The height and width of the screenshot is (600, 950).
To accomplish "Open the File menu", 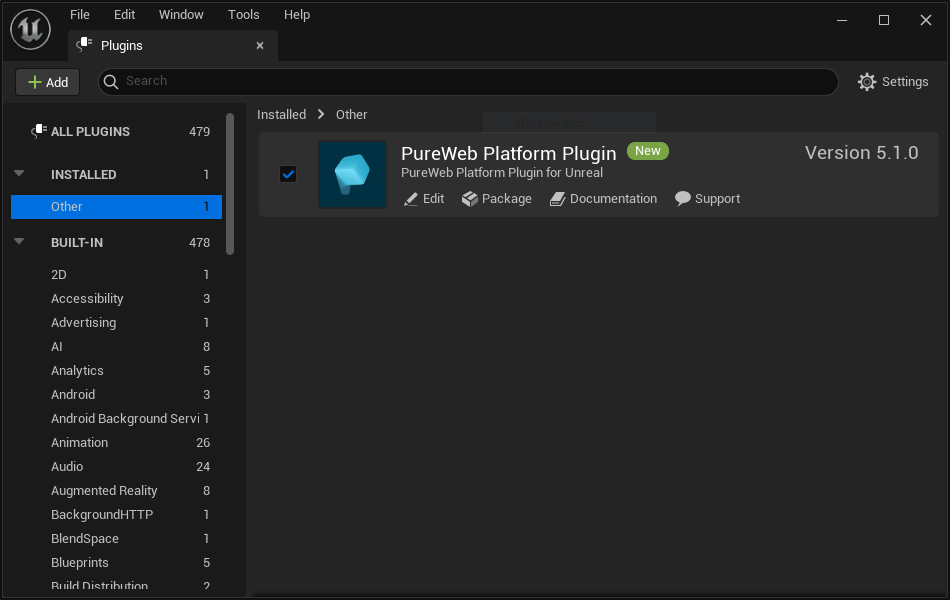I will tap(79, 15).
